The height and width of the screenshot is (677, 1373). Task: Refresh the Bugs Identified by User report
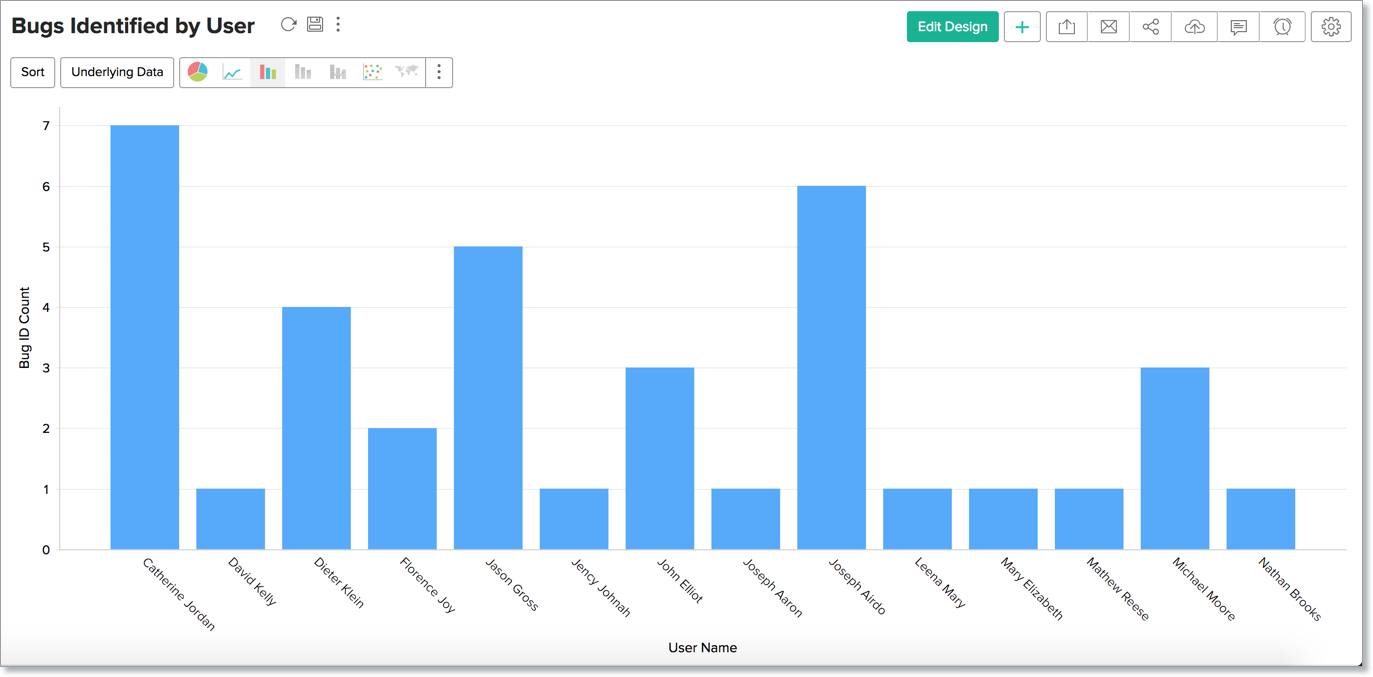click(288, 24)
